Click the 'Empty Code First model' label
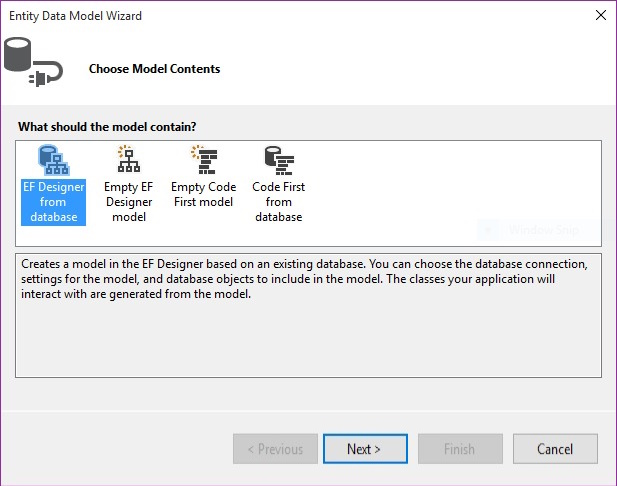617x486 pixels. coord(202,194)
